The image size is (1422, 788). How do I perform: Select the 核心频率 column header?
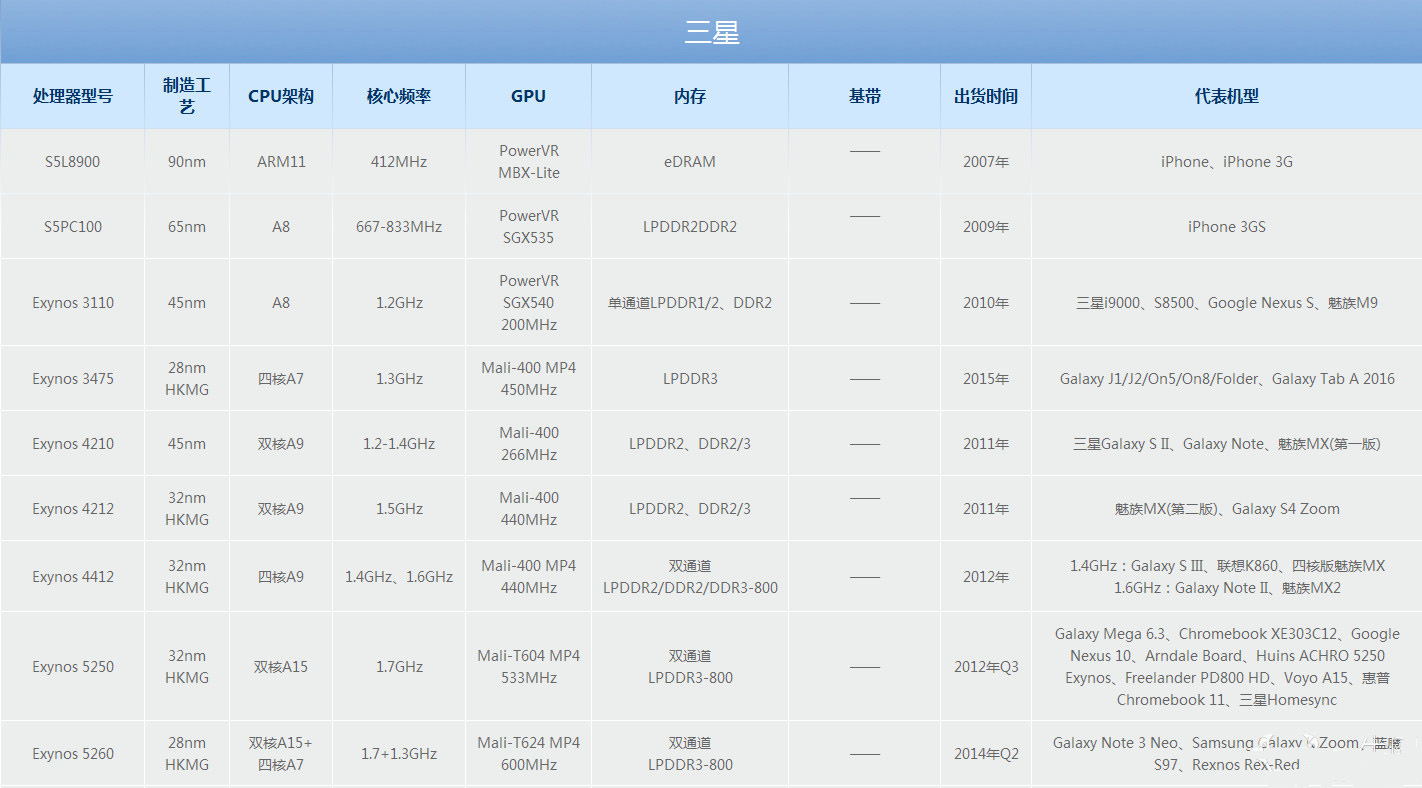399,96
